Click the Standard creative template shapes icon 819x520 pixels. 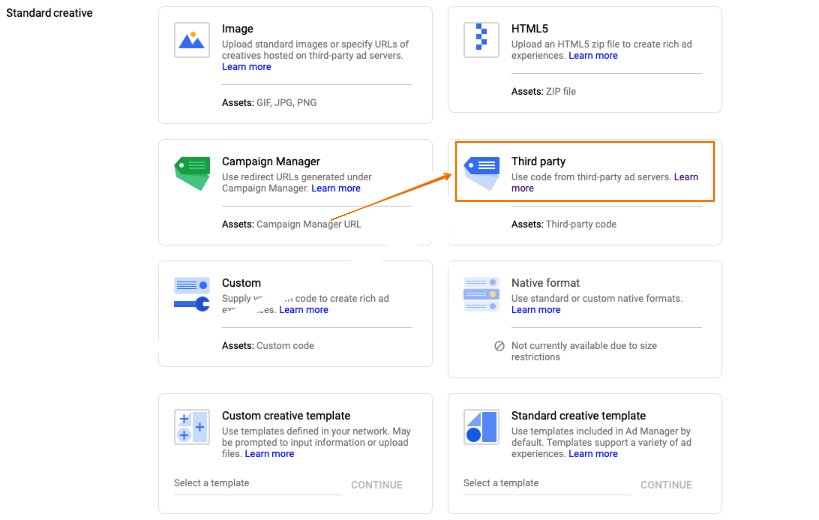click(x=481, y=427)
